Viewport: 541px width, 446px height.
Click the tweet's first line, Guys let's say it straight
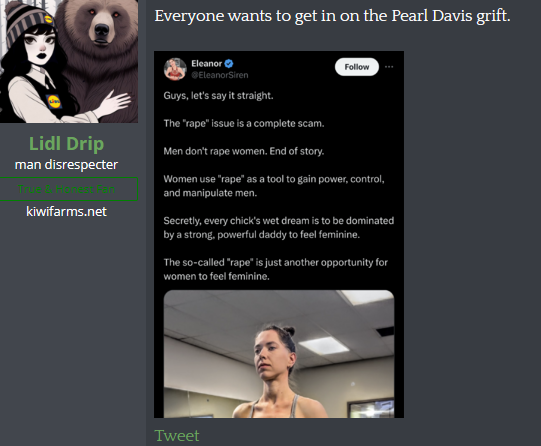click(218, 96)
